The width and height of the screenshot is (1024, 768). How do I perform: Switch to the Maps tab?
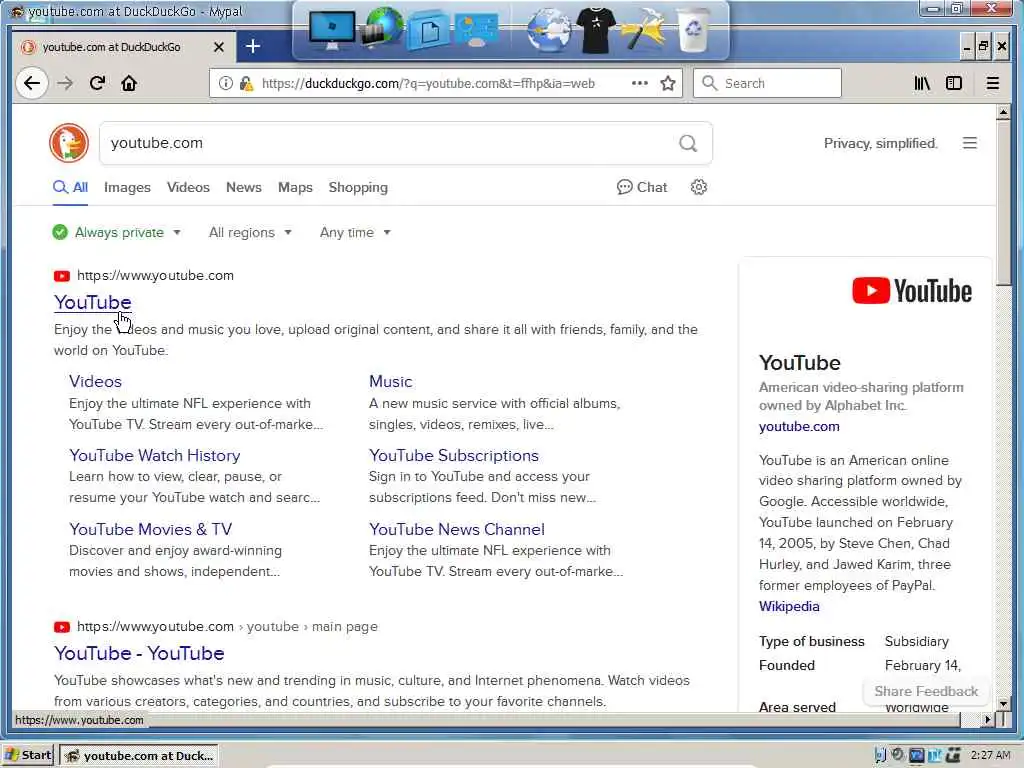tap(295, 187)
